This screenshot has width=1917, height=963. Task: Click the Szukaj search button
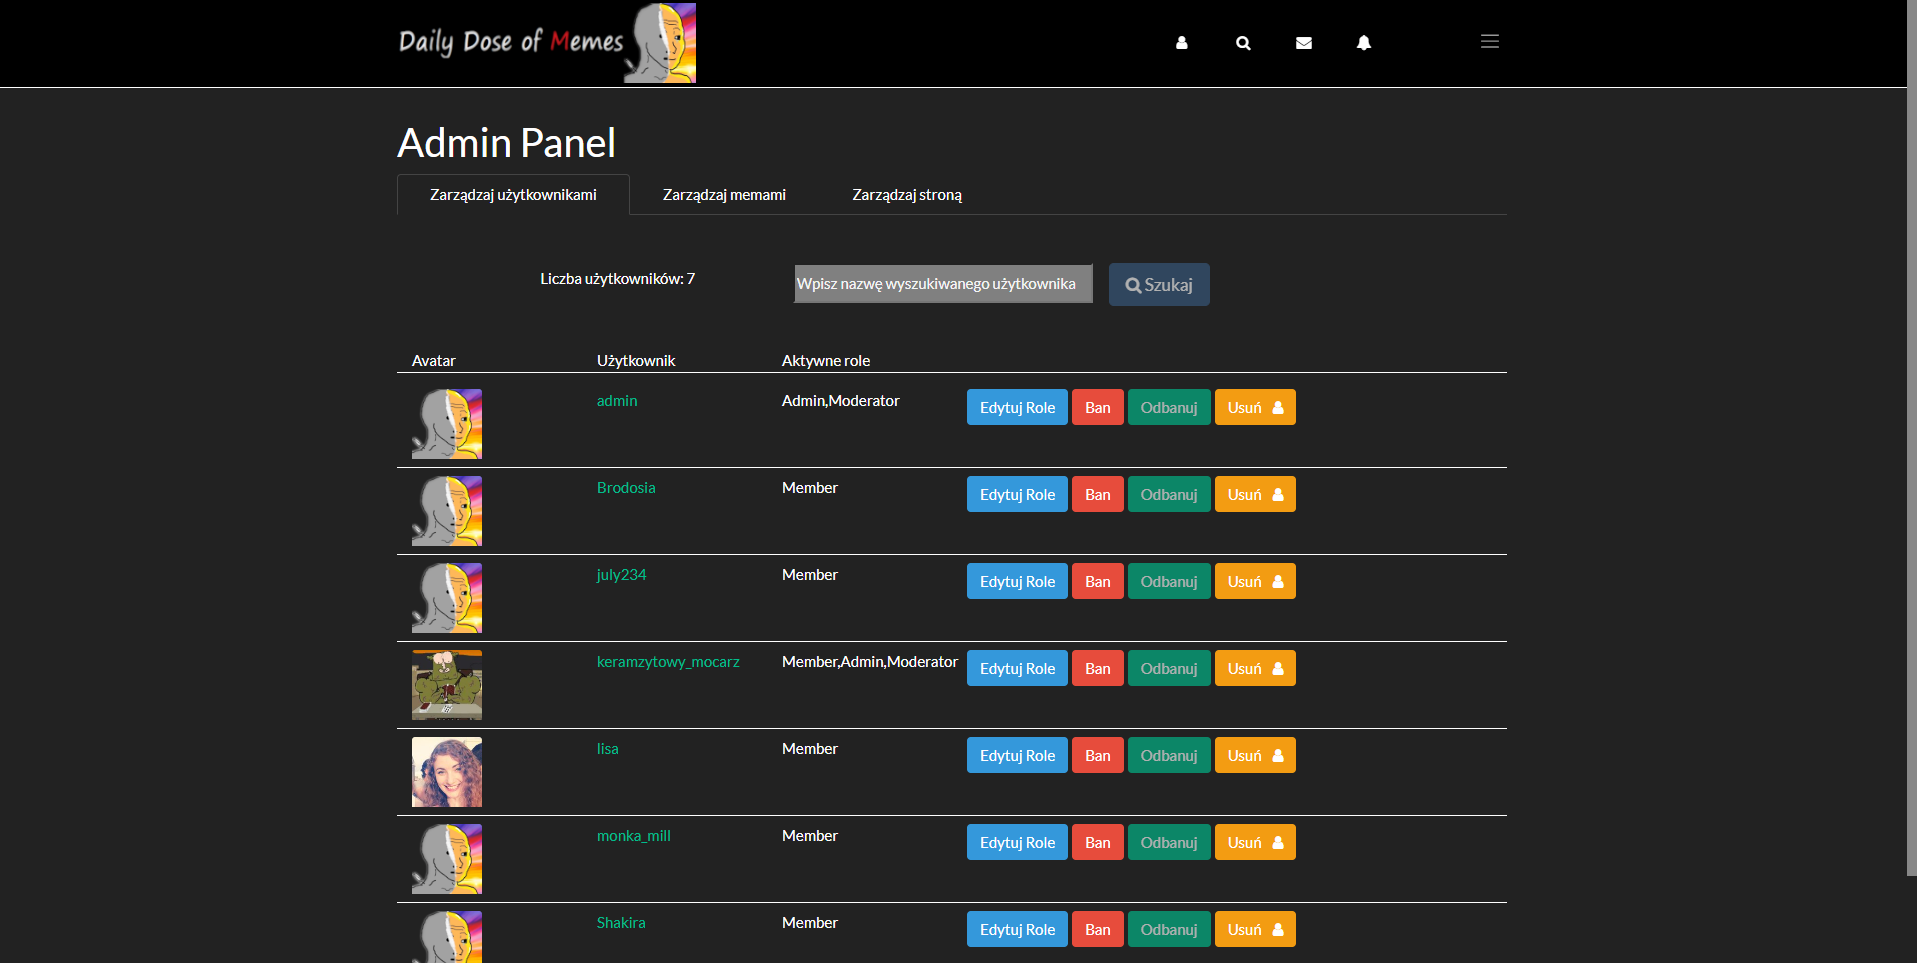coord(1158,284)
